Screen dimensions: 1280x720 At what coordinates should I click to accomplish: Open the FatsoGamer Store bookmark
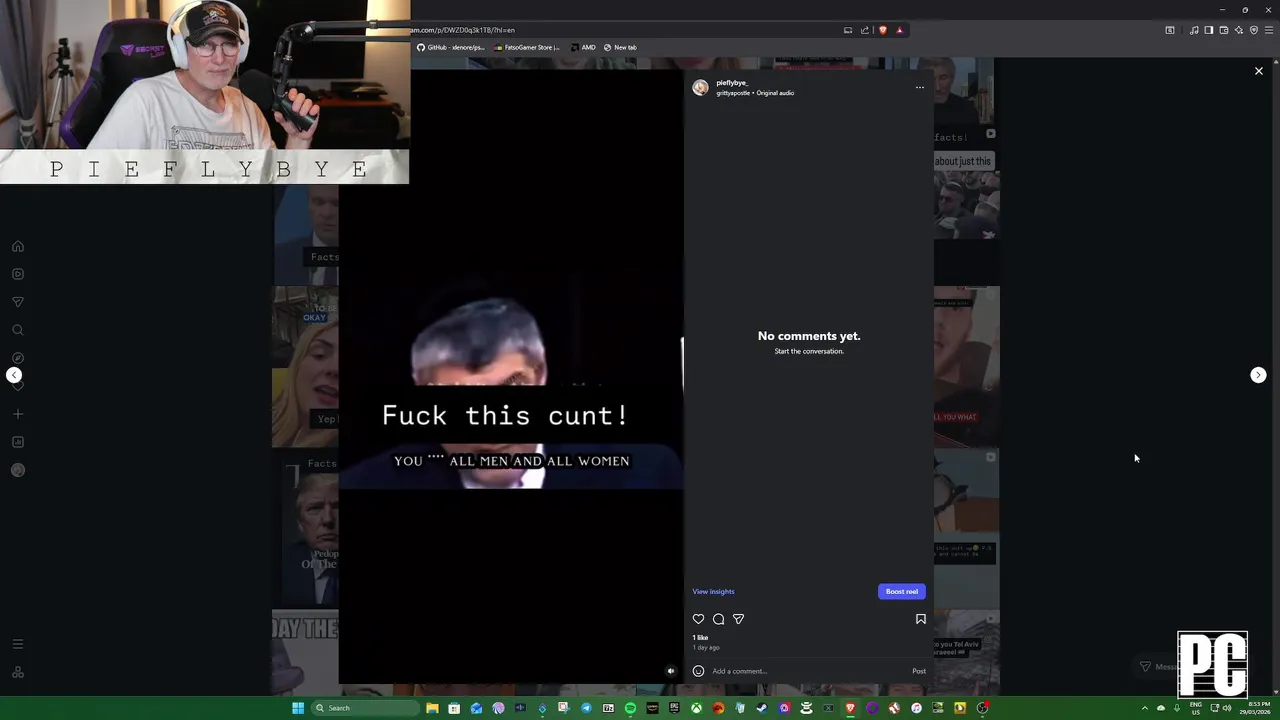coord(527,47)
